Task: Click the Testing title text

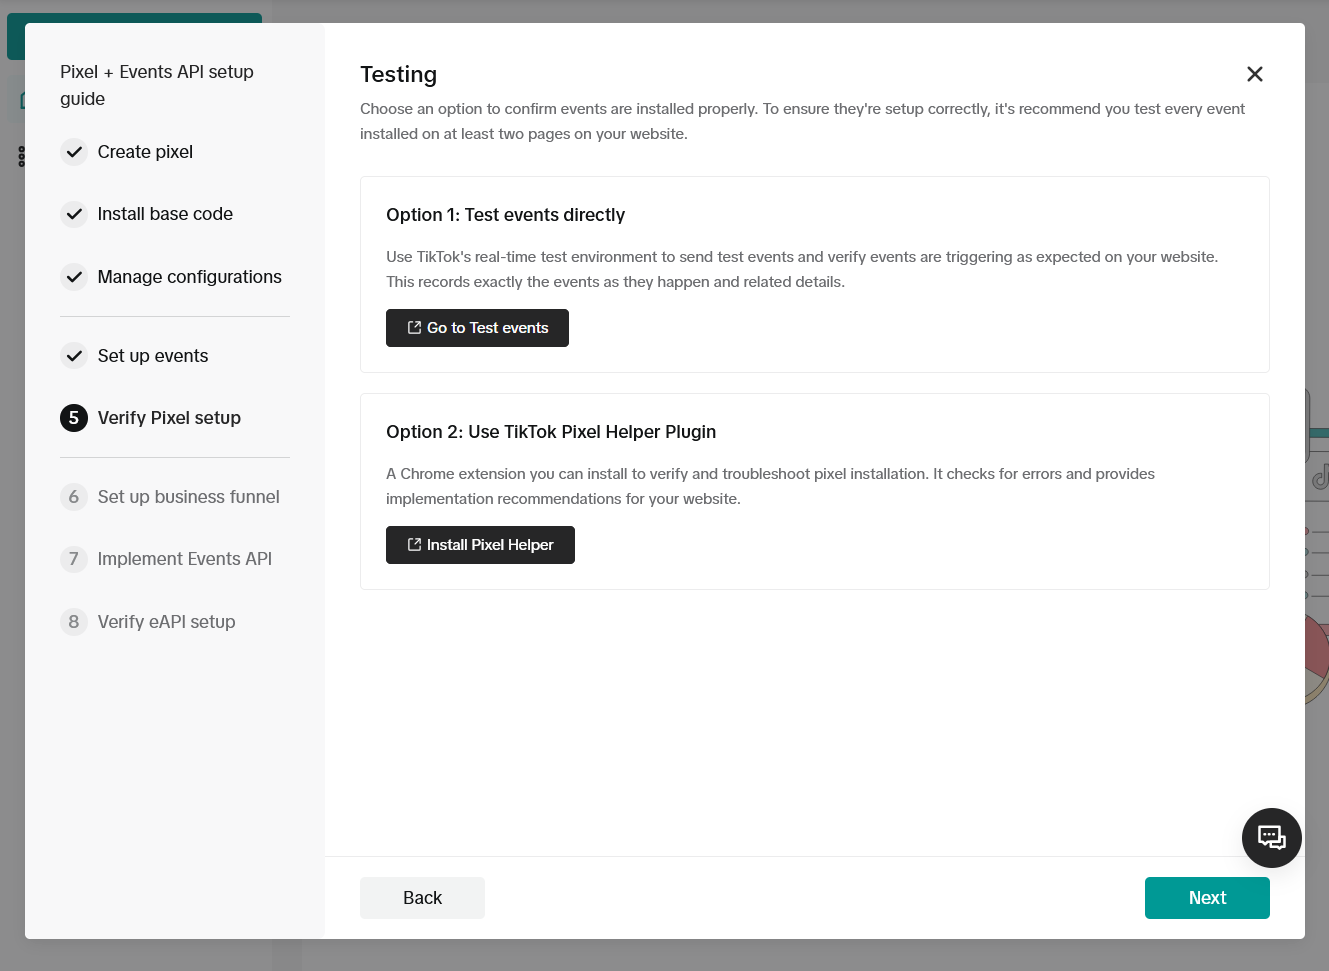Action: 398,75
